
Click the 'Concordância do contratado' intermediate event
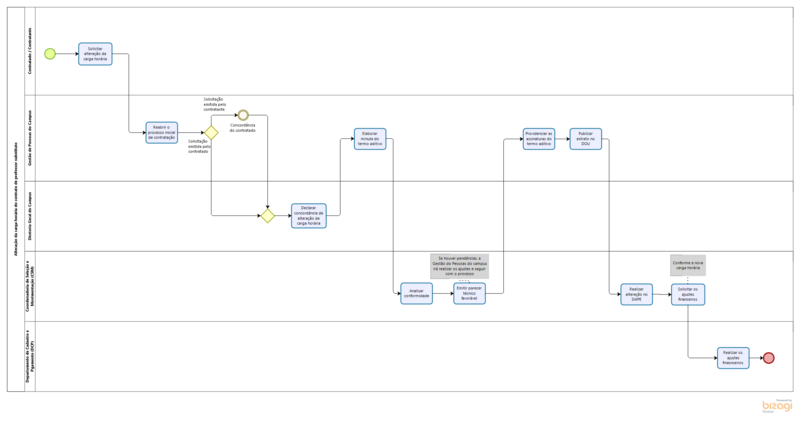(242, 115)
